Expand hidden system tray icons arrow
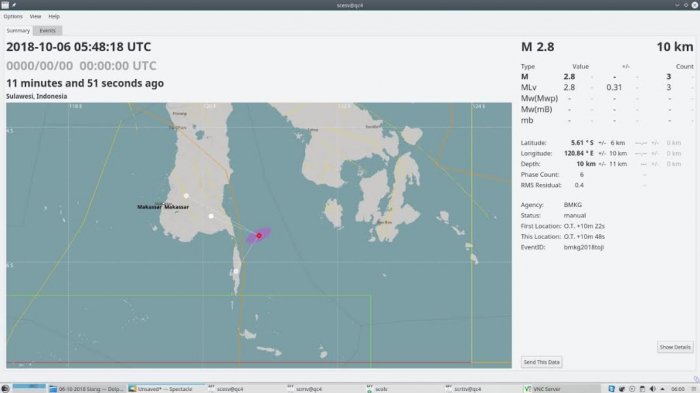The height and width of the screenshot is (393, 700). [x=662, y=389]
